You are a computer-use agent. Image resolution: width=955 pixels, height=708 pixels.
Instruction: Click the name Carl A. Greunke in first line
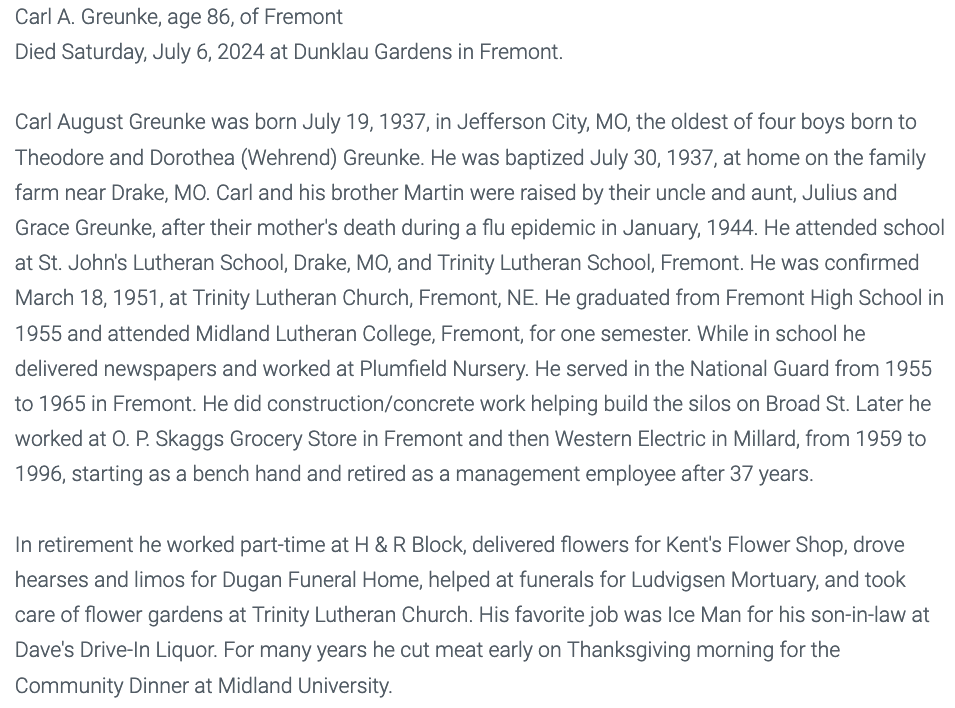click(x=87, y=17)
